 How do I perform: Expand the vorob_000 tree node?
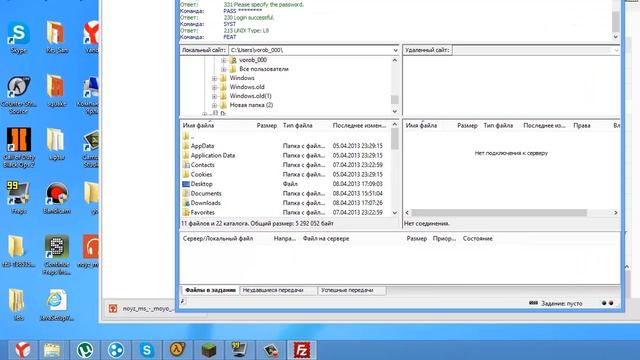224,60
